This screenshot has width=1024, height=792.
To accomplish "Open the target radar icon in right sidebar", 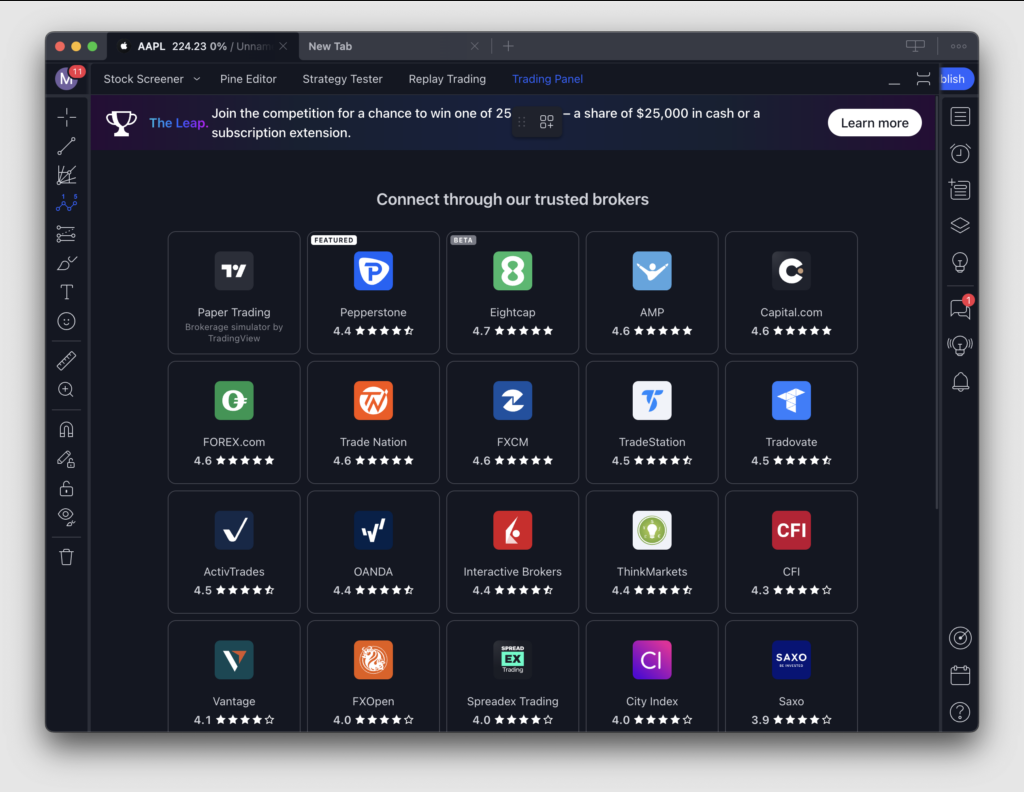I will (960, 638).
